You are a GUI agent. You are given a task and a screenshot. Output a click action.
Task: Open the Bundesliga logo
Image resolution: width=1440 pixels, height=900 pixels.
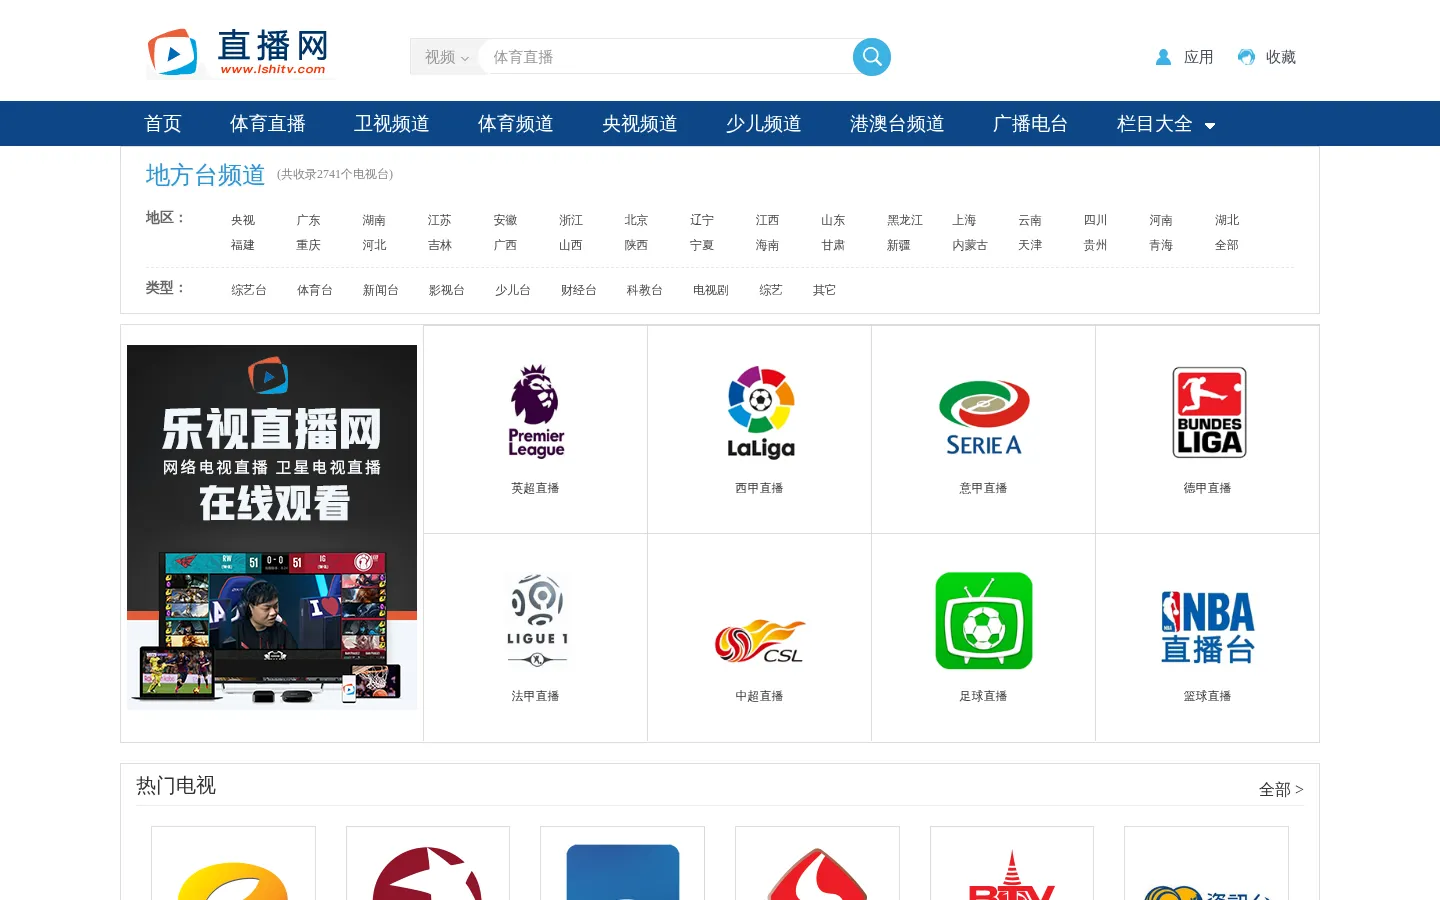coord(1209,412)
